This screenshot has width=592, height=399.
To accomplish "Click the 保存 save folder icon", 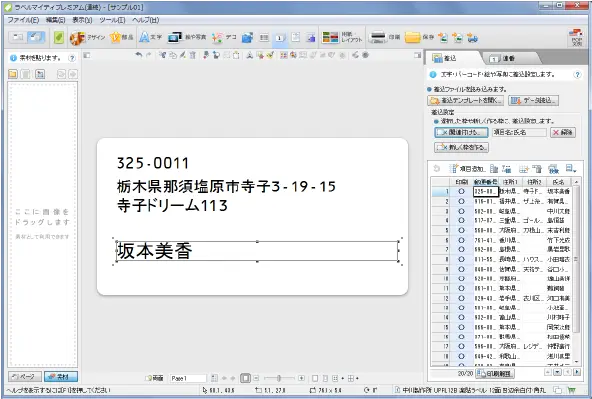I will (x=413, y=37).
